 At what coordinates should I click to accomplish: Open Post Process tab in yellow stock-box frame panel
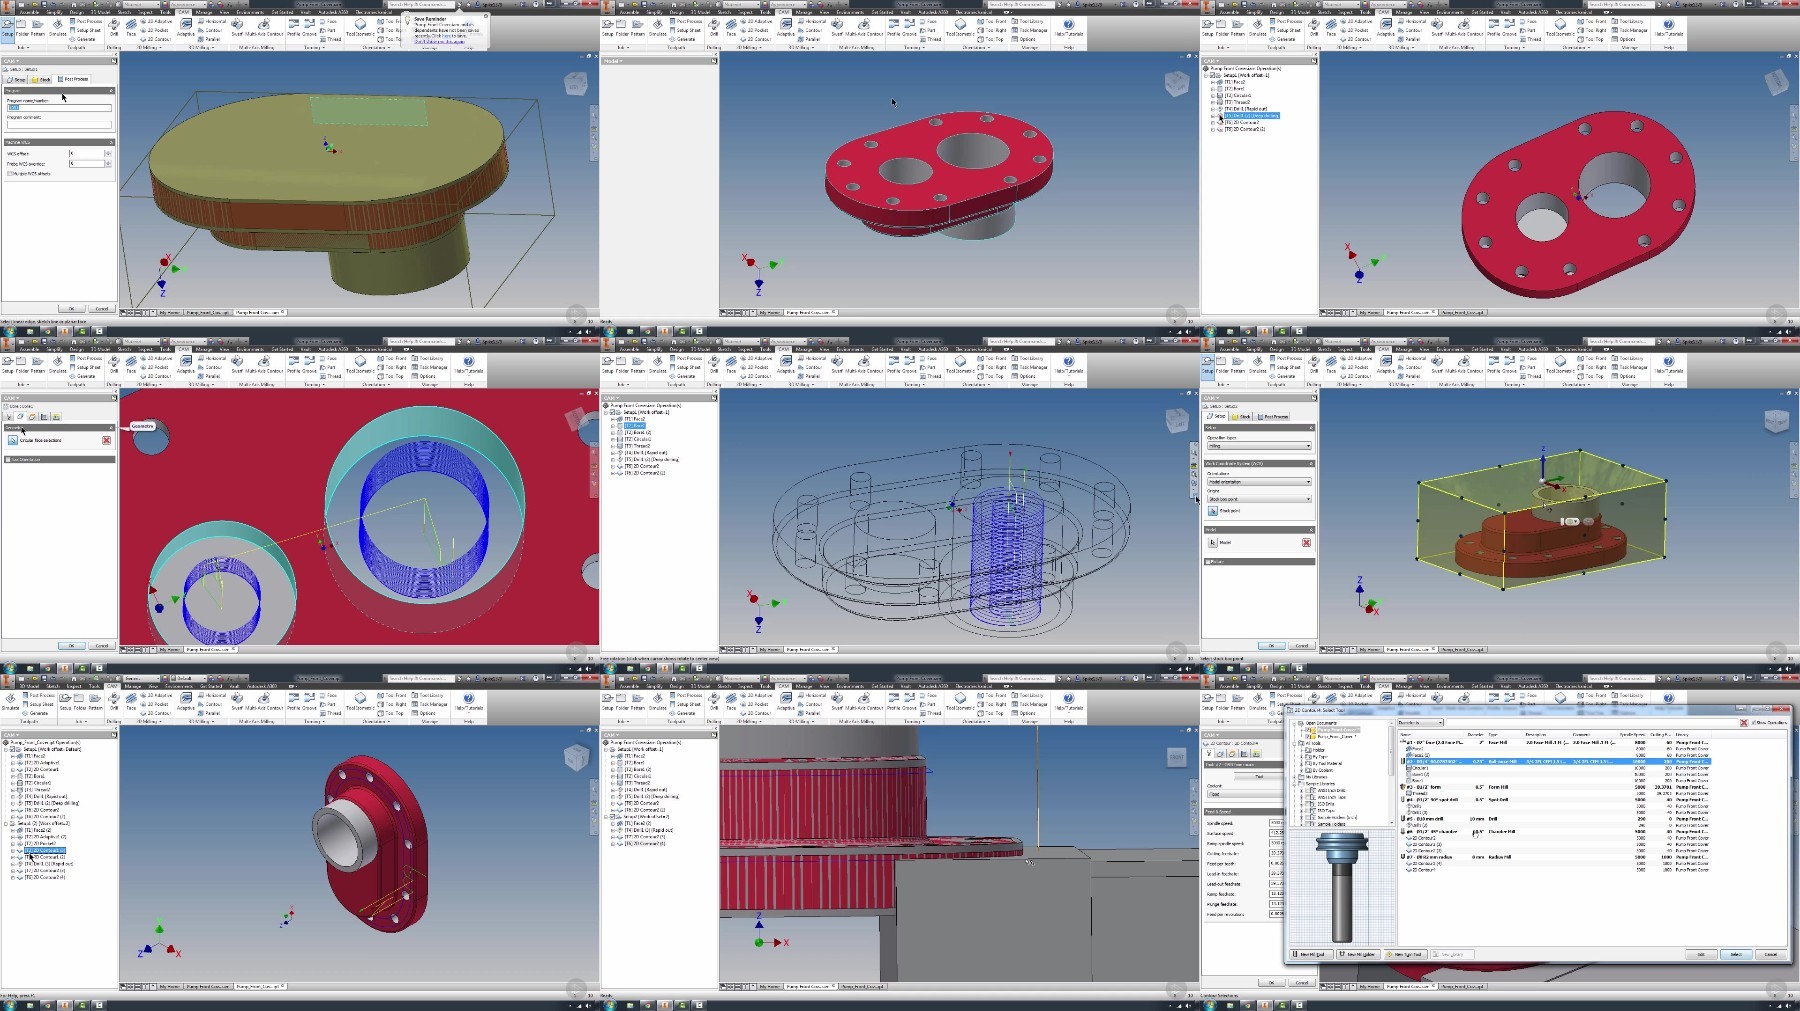point(1273,416)
